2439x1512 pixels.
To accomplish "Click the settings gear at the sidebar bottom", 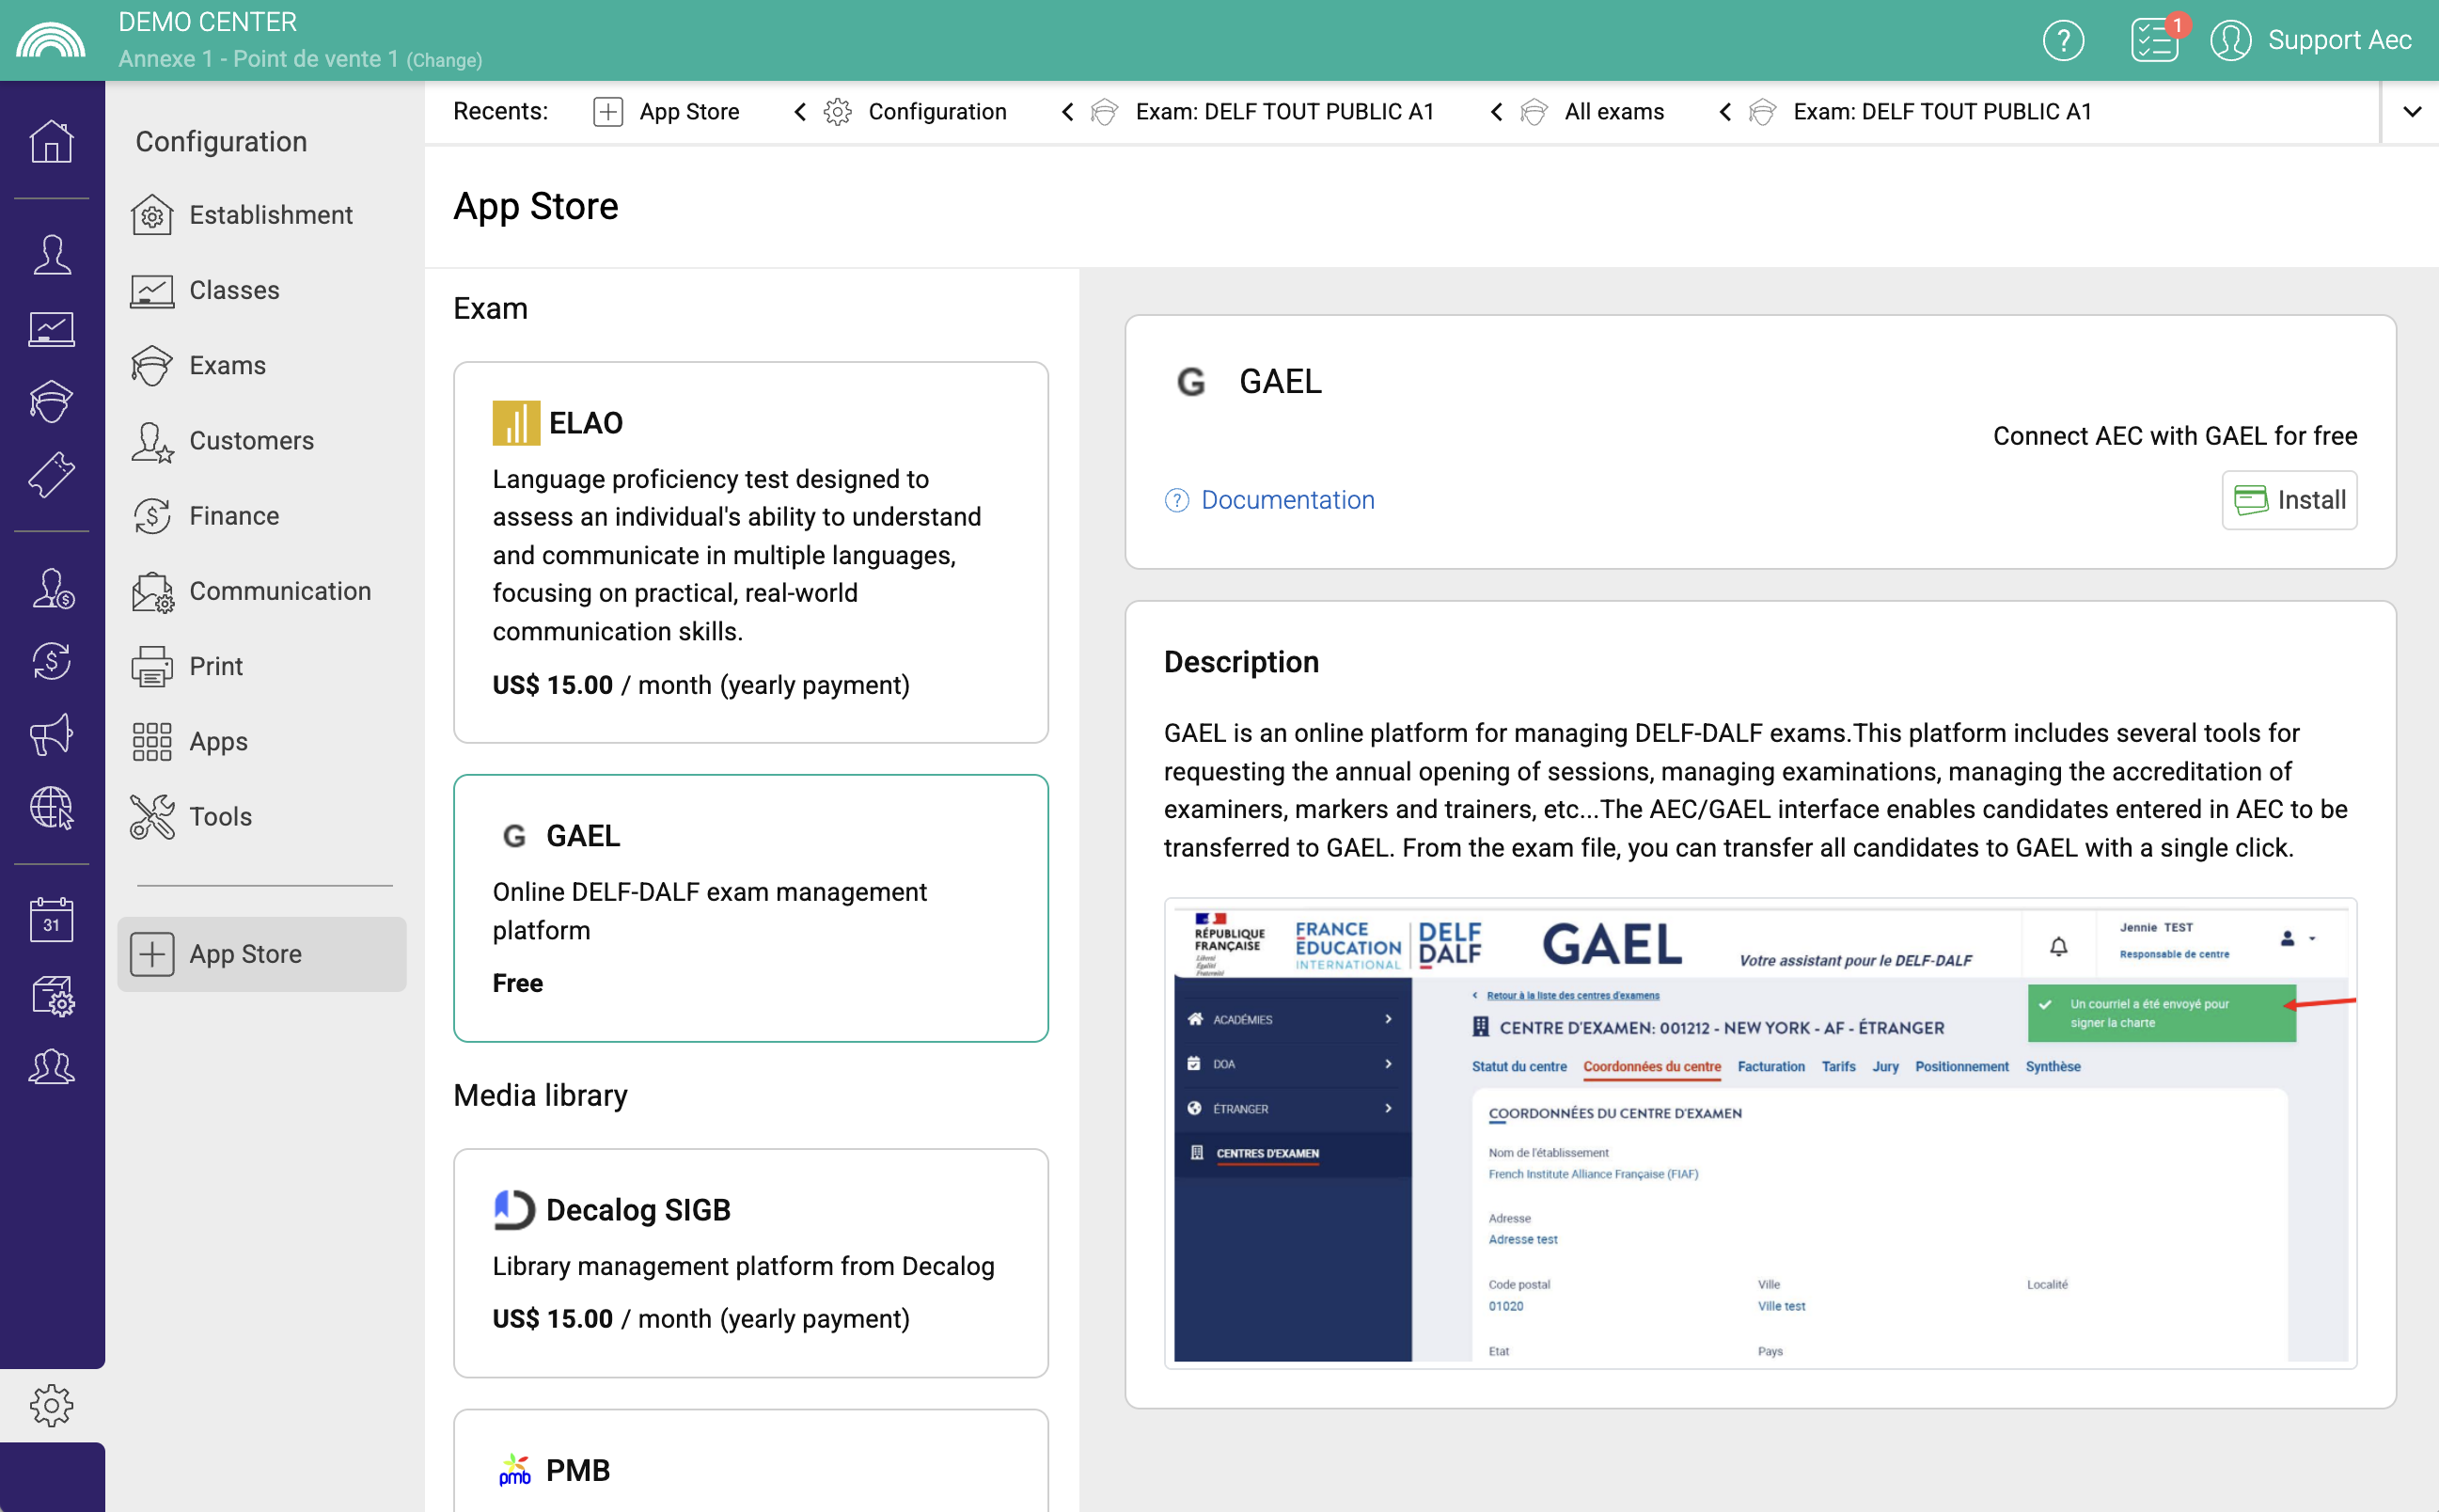I will (x=51, y=1405).
